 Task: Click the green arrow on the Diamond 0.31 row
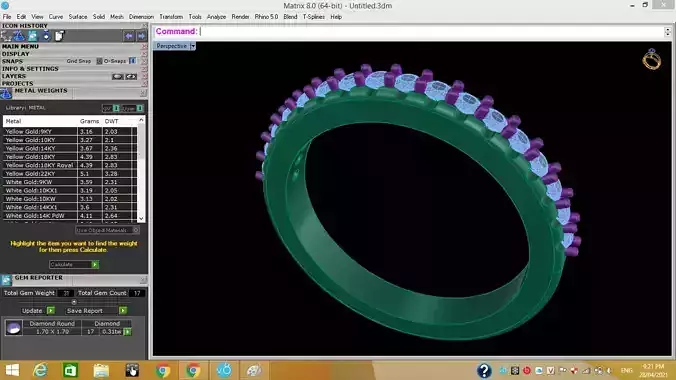tap(128, 332)
